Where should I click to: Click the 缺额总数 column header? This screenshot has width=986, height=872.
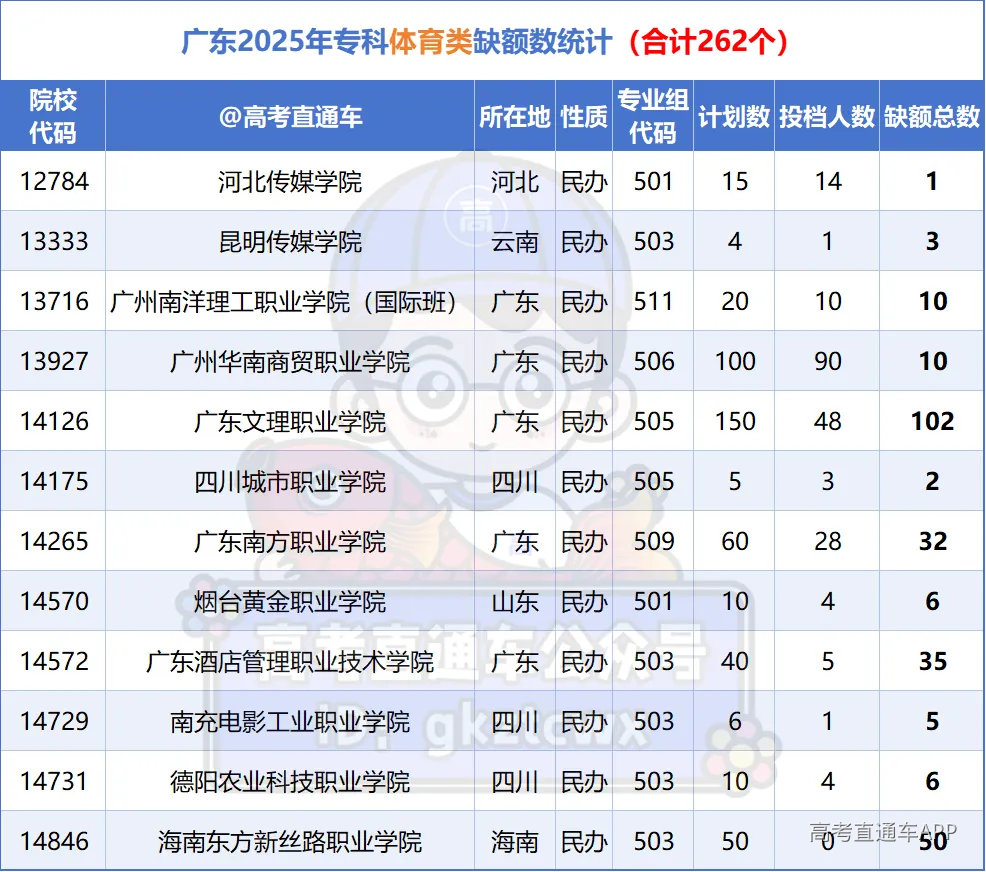coord(932,117)
